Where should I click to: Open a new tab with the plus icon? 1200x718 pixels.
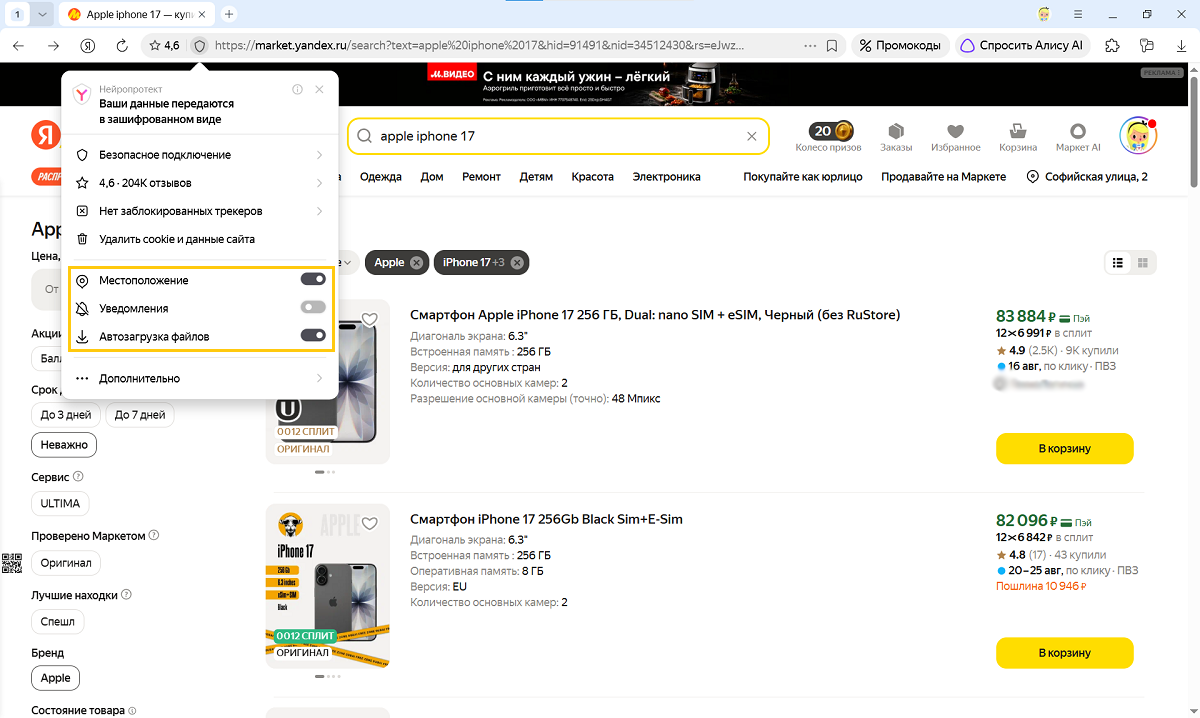(x=229, y=14)
